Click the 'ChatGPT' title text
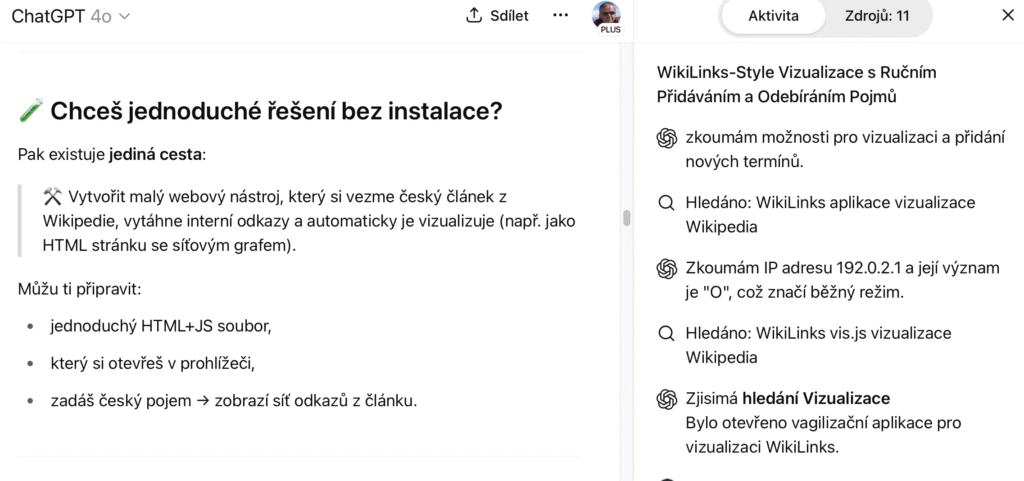 pyautogui.click(x=48, y=16)
